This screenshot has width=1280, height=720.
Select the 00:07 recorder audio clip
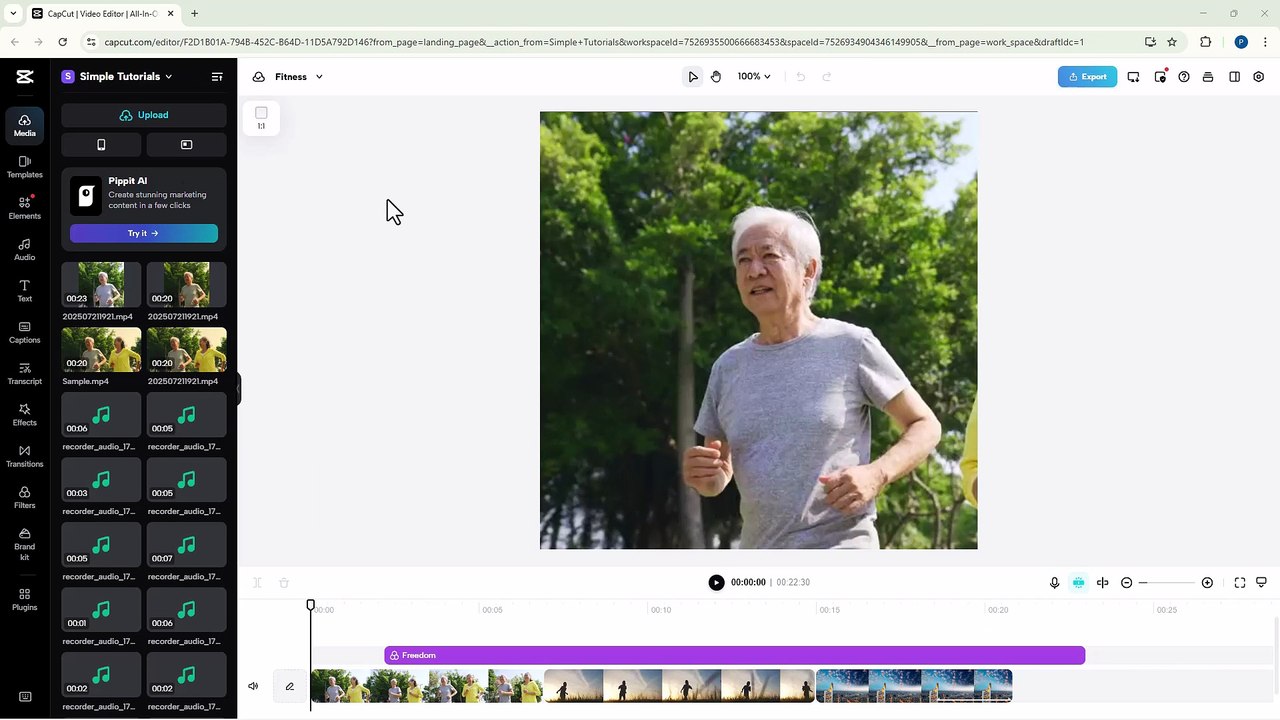click(x=186, y=545)
